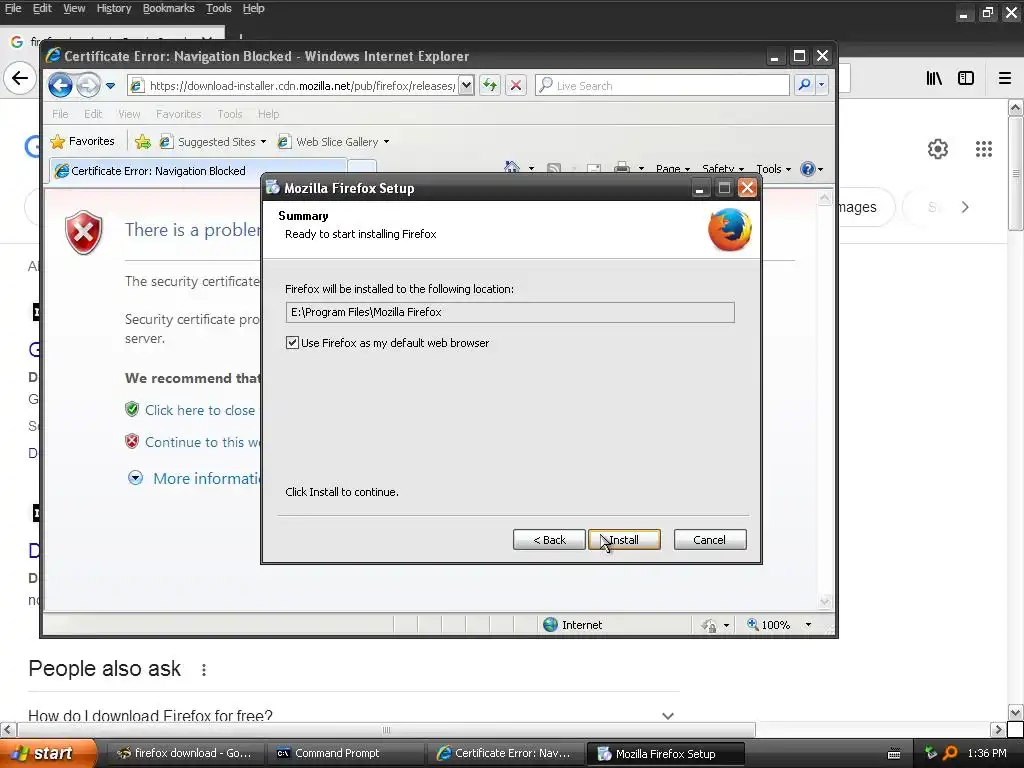This screenshot has height=768, width=1024.
Task: Open the IE Page command dropdown
Action: coord(673,168)
